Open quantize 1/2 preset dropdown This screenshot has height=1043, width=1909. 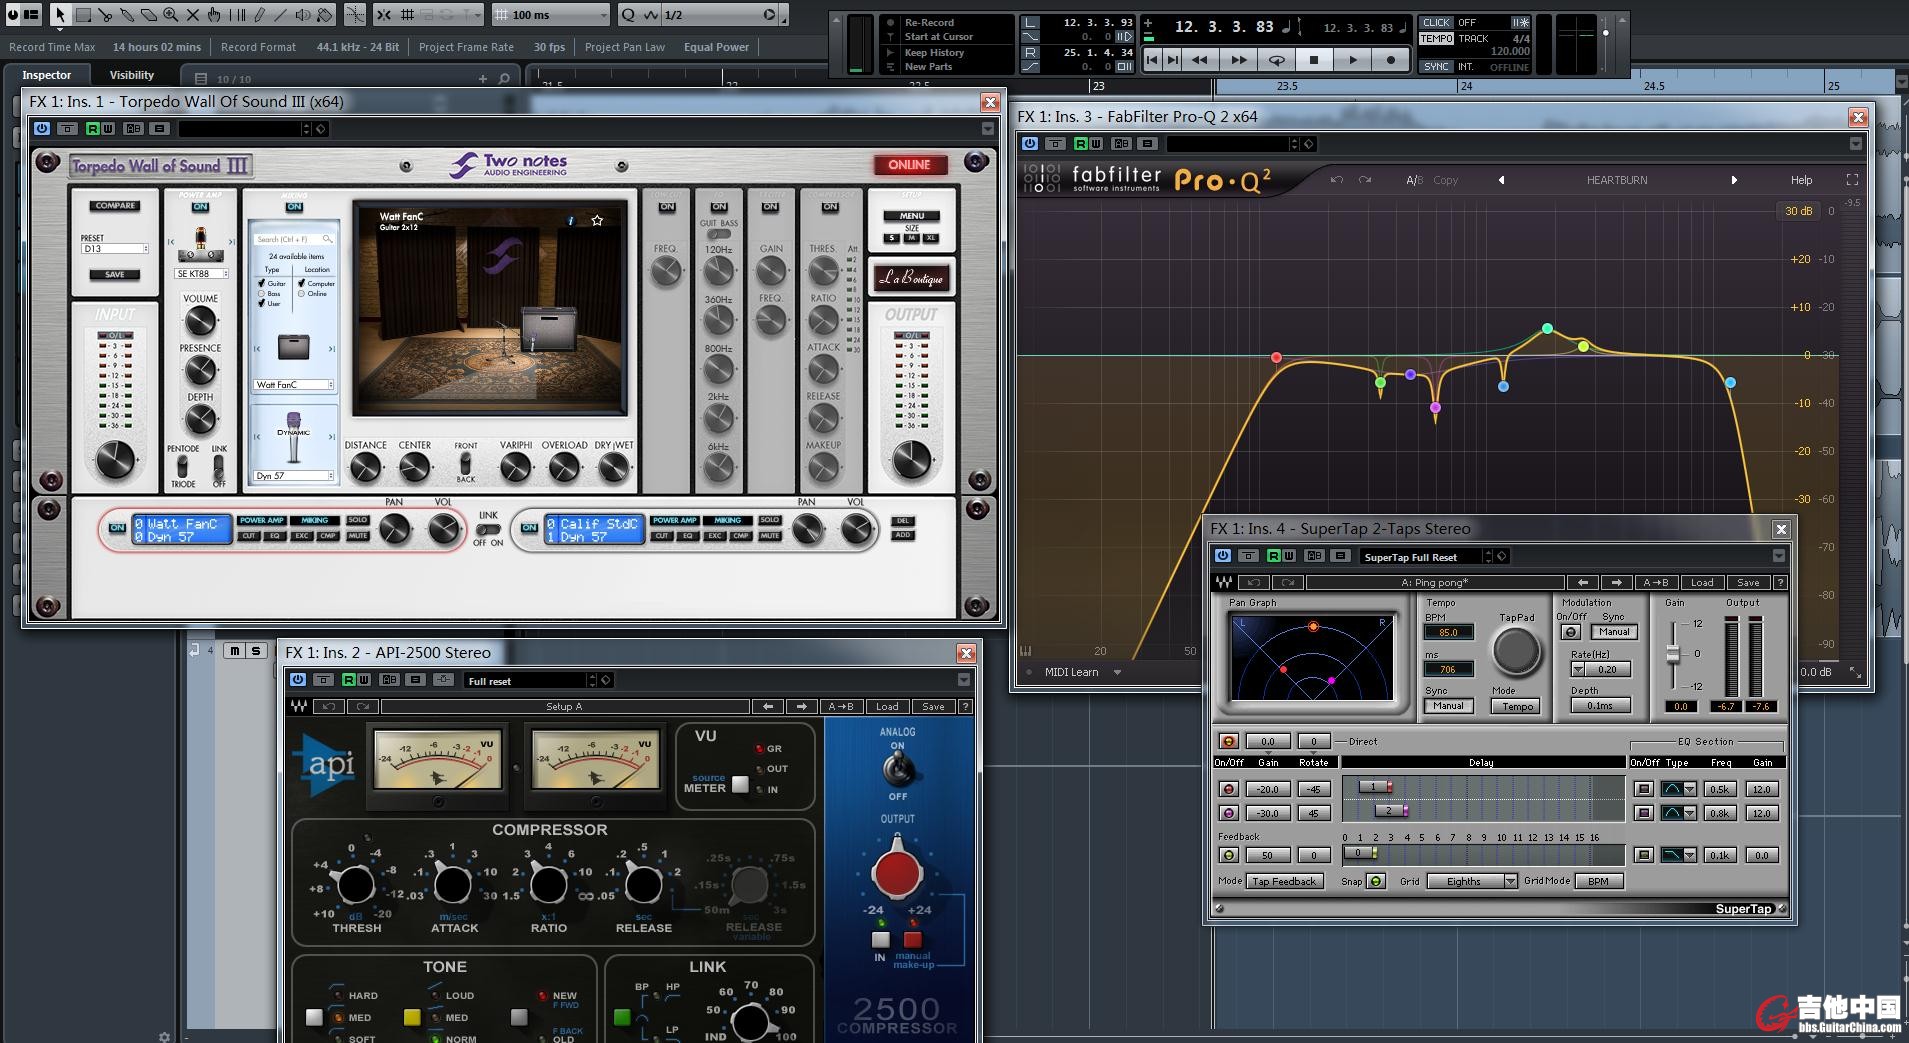[x=719, y=15]
